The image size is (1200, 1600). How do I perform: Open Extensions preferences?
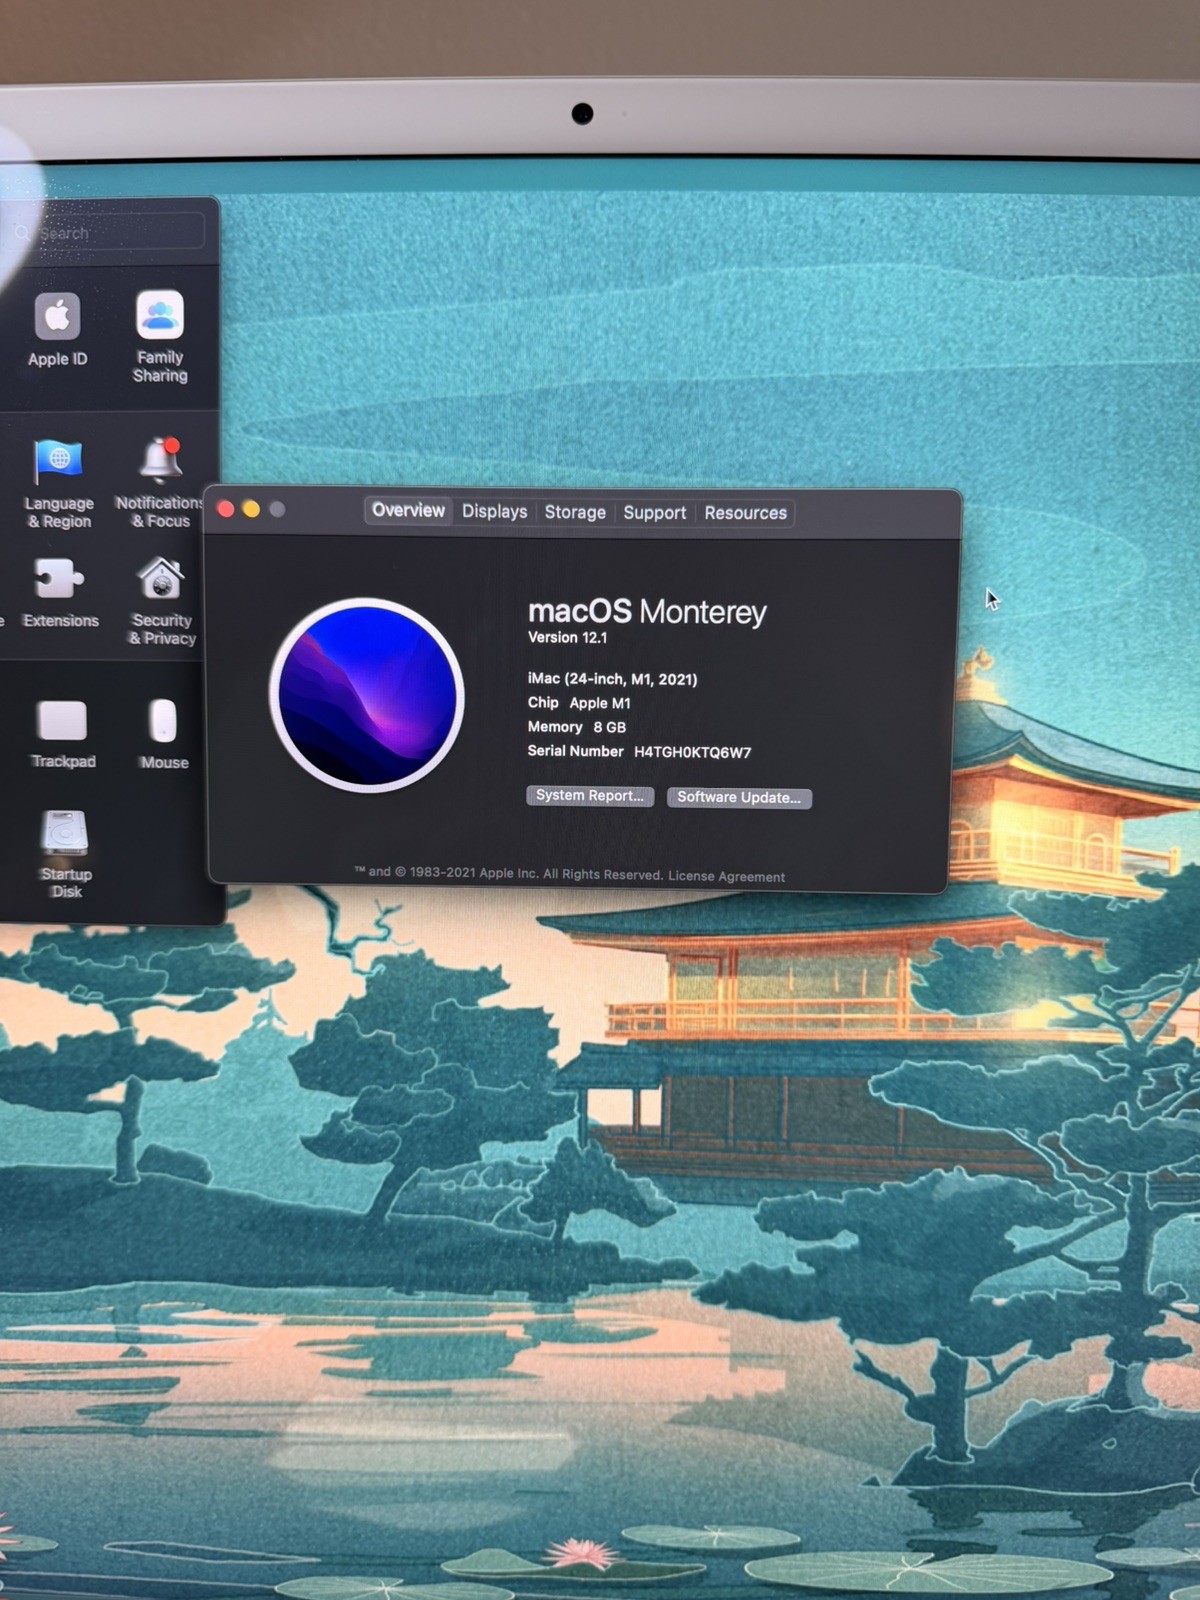[60, 592]
